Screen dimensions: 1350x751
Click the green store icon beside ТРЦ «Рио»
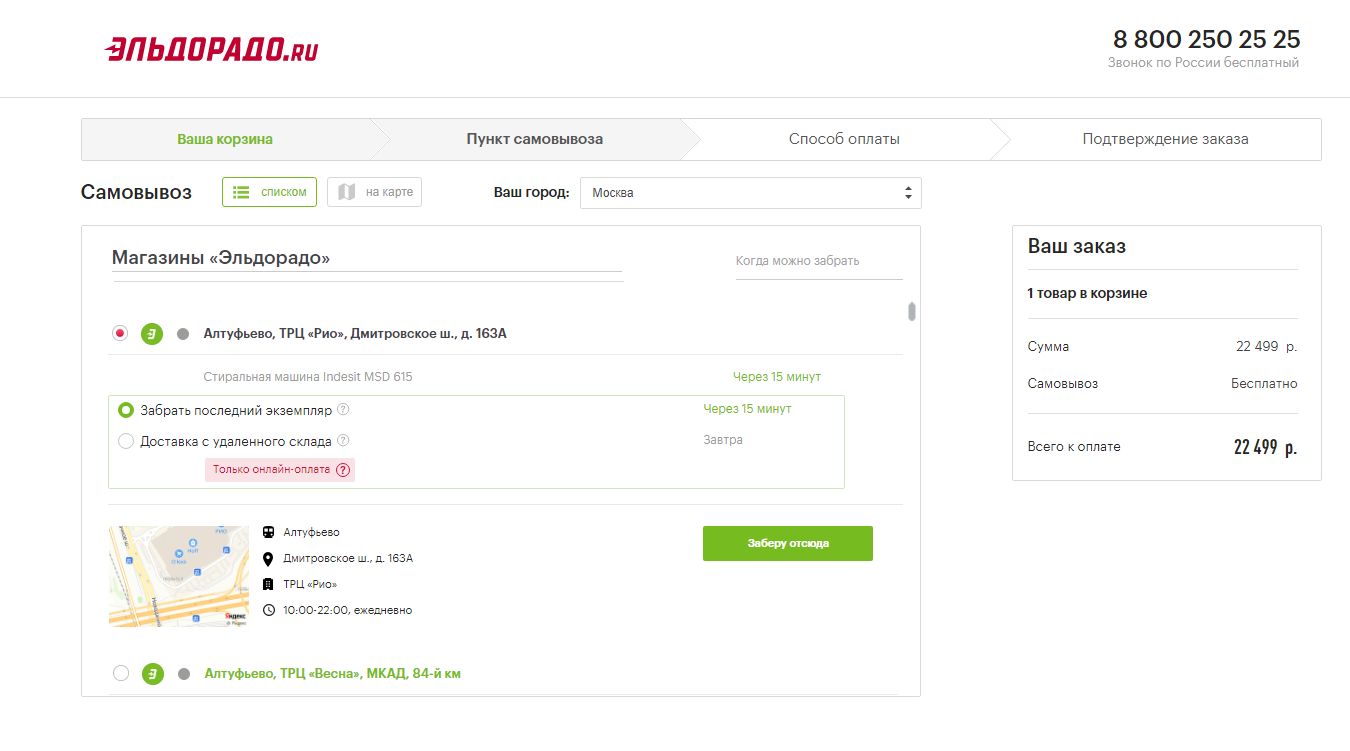click(x=152, y=334)
